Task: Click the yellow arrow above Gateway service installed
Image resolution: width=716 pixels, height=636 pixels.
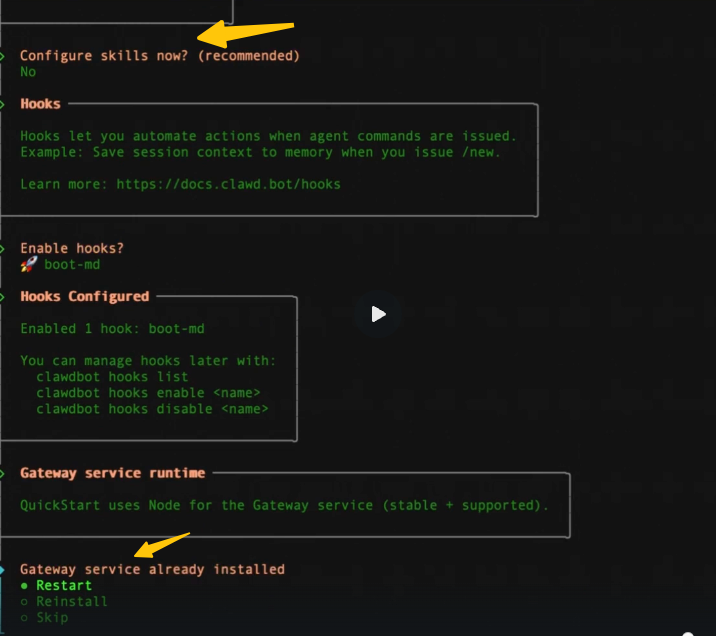Action: pyautogui.click(x=163, y=546)
